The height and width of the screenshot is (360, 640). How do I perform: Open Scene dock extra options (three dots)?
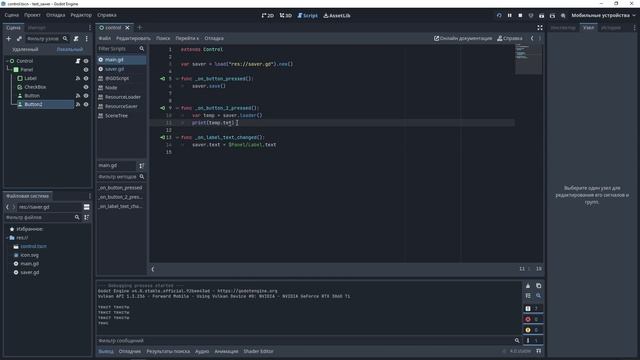tap(87, 38)
